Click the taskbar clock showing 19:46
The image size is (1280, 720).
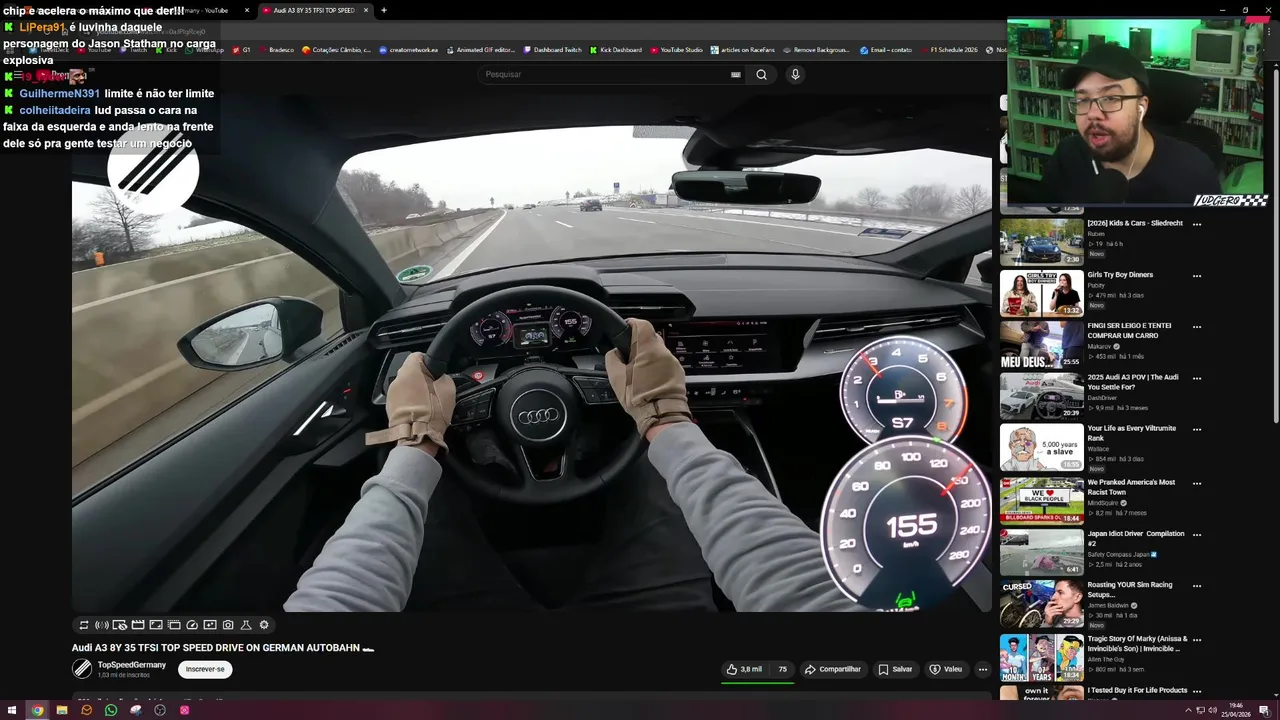[1236, 710]
